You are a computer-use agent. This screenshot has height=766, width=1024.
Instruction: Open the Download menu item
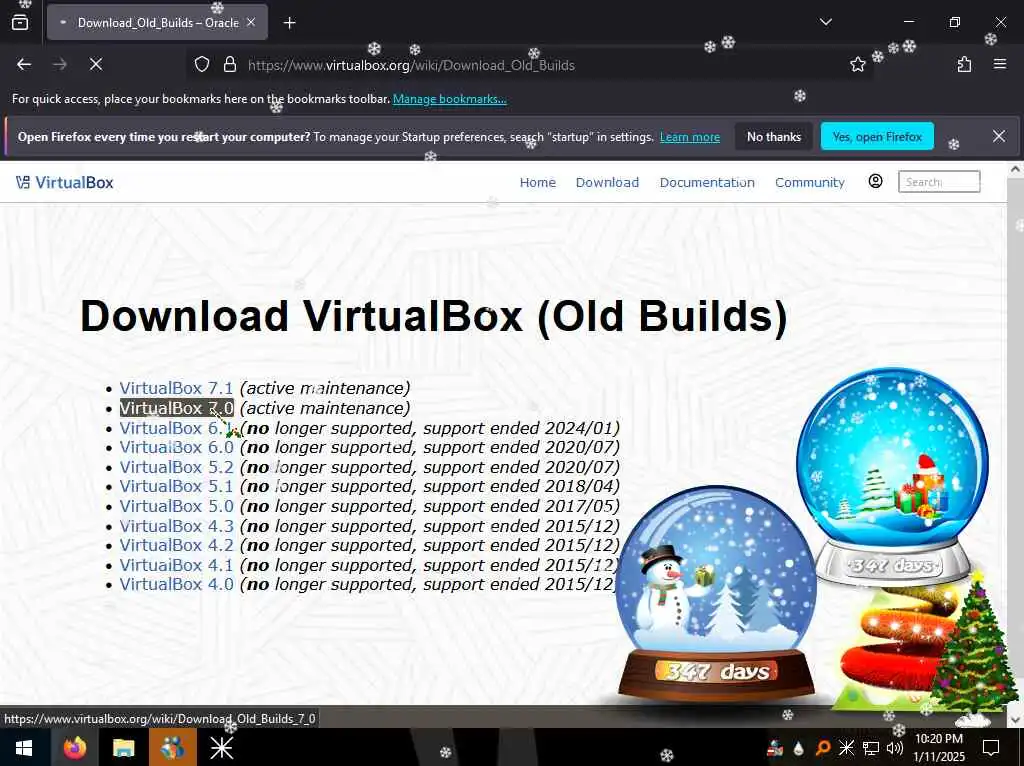607,182
